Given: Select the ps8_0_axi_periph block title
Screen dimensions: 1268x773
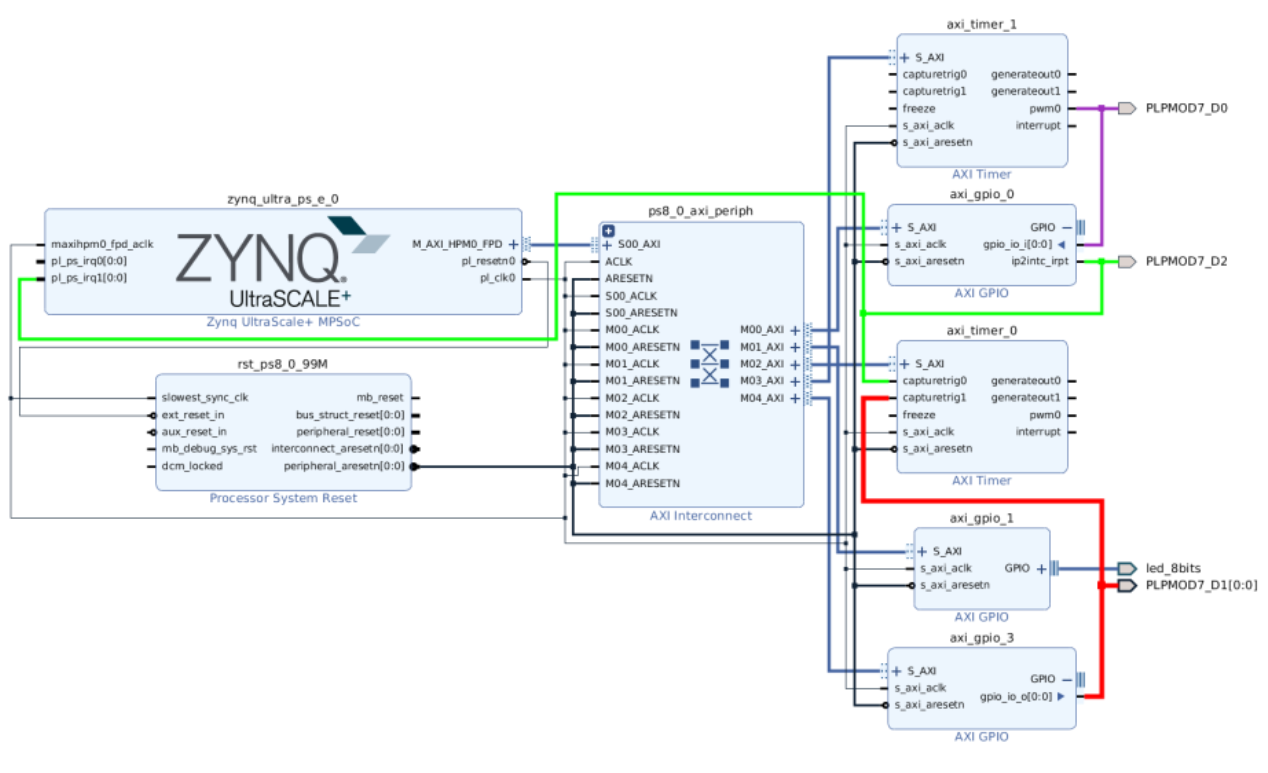Looking at the screenshot, I should pos(700,212).
